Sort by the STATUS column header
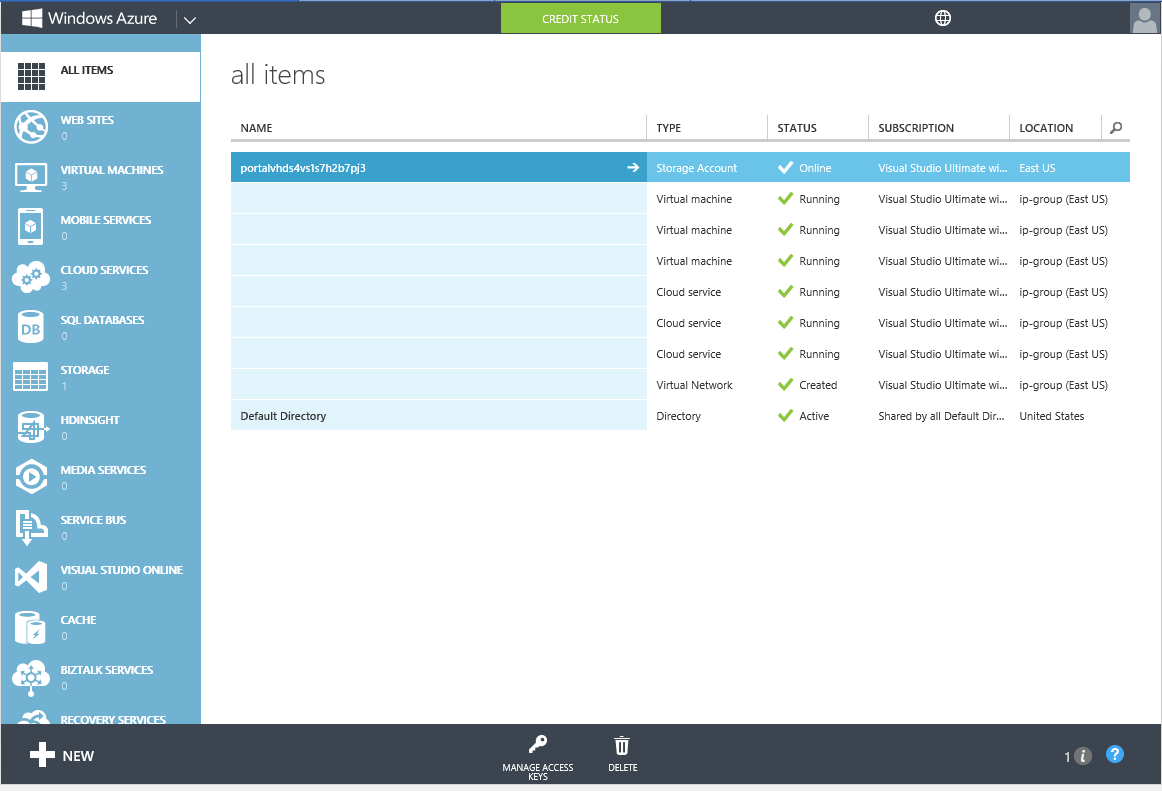1162x791 pixels. pyautogui.click(x=797, y=128)
